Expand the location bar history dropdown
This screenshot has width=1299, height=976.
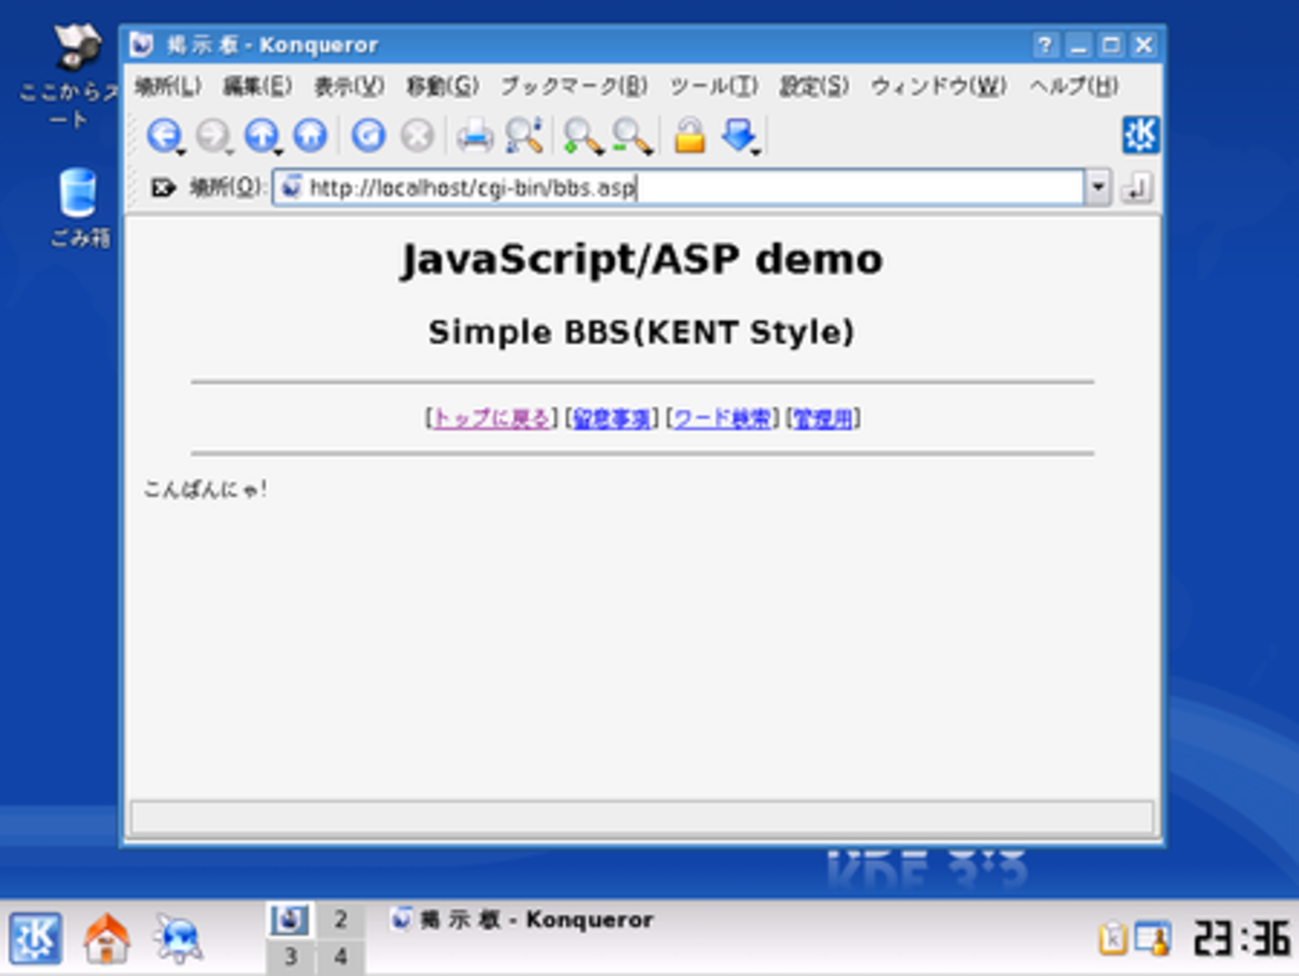coord(1098,187)
